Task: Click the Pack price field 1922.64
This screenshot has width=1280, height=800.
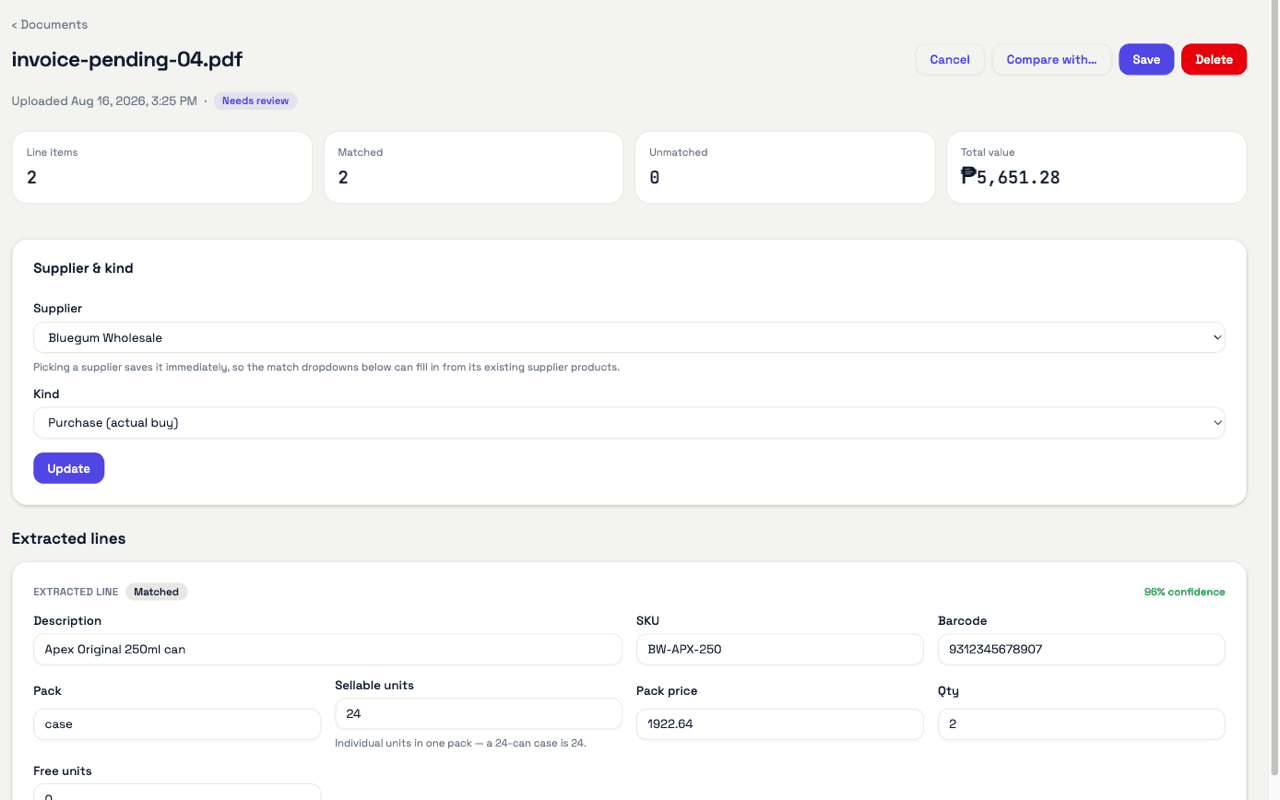Action: point(780,724)
